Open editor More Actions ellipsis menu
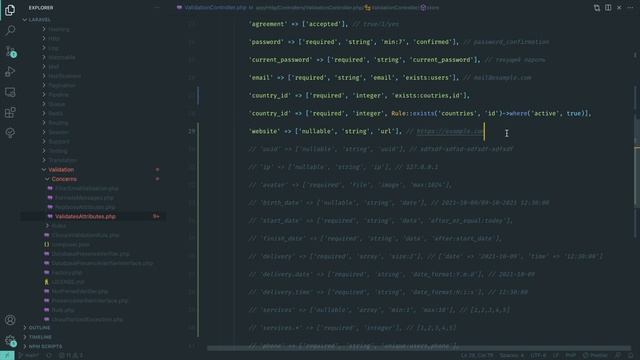This screenshot has height=360, width=640. pyautogui.click(x=630, y=8)
